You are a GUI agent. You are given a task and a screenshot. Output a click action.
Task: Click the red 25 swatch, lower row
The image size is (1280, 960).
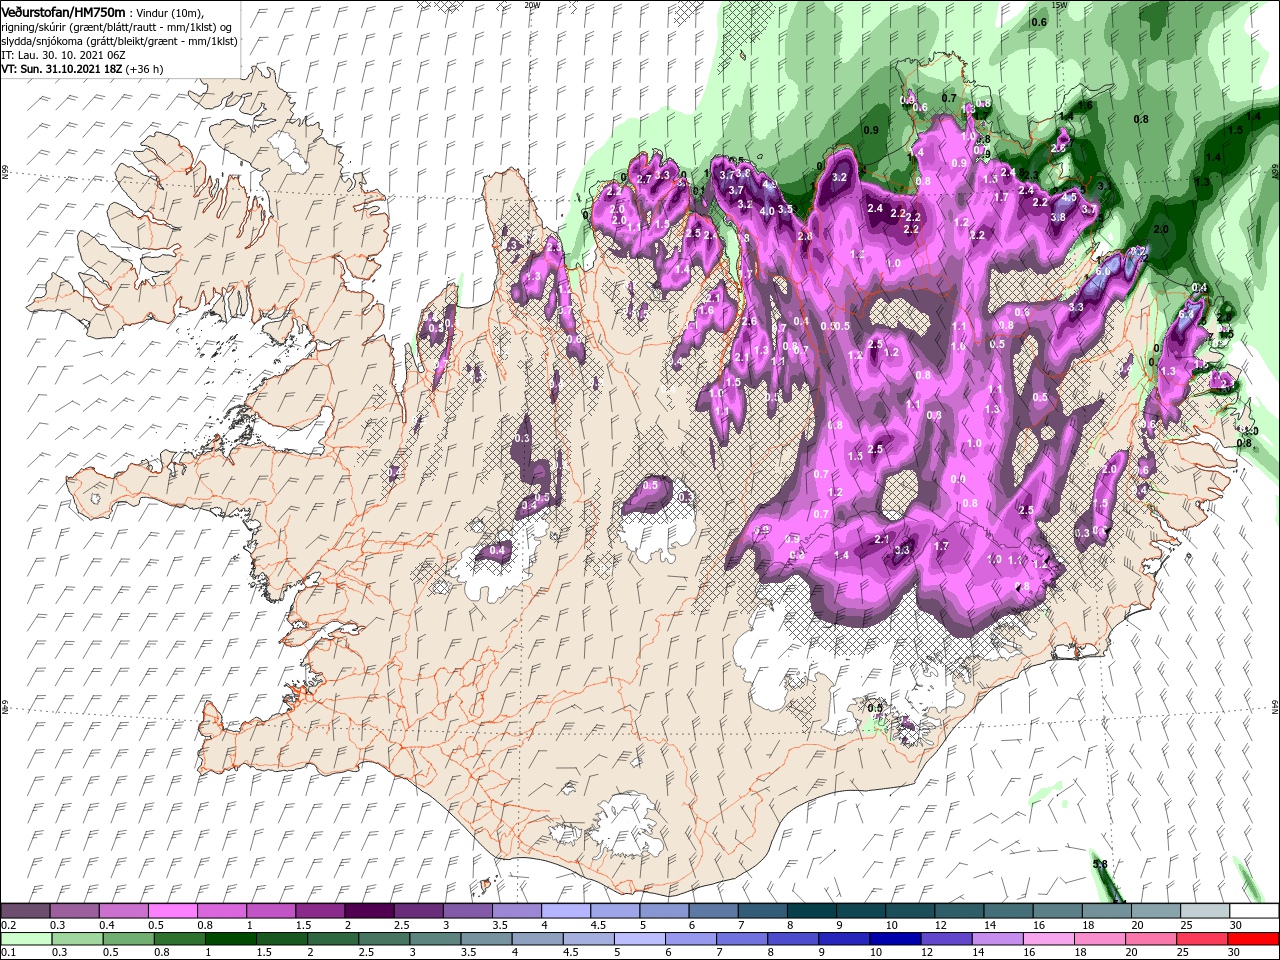pyautogui.click(x=1201, y=938)
